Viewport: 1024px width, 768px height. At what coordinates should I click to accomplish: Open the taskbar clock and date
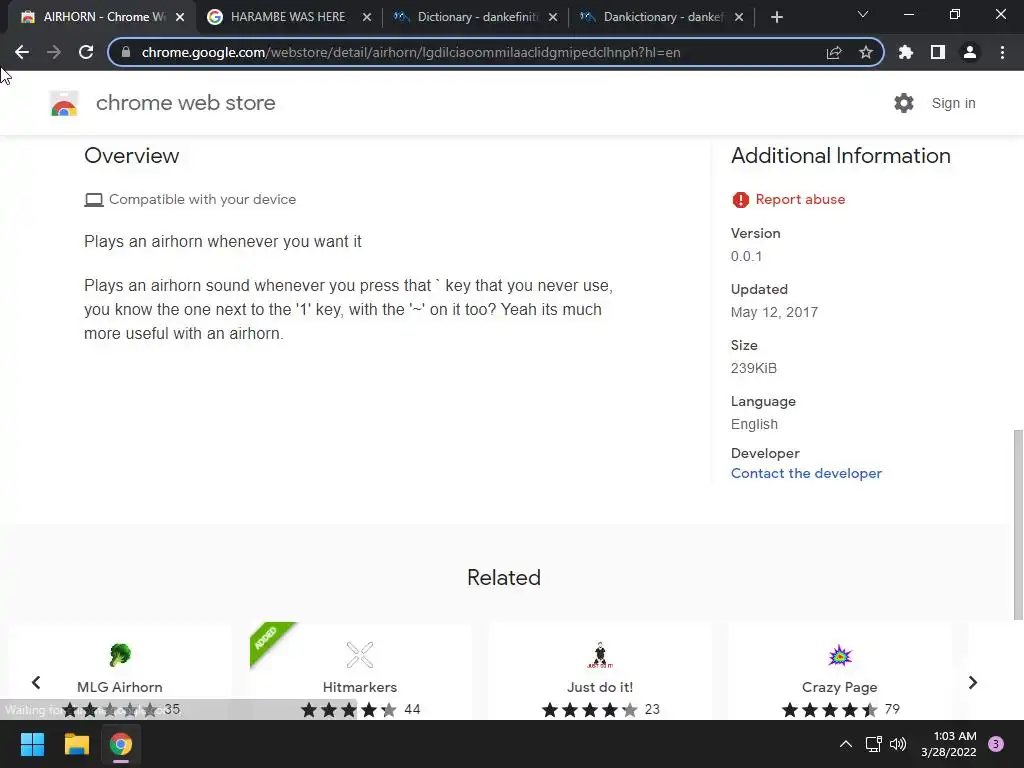pyautogui.click(x=948, y=744)
